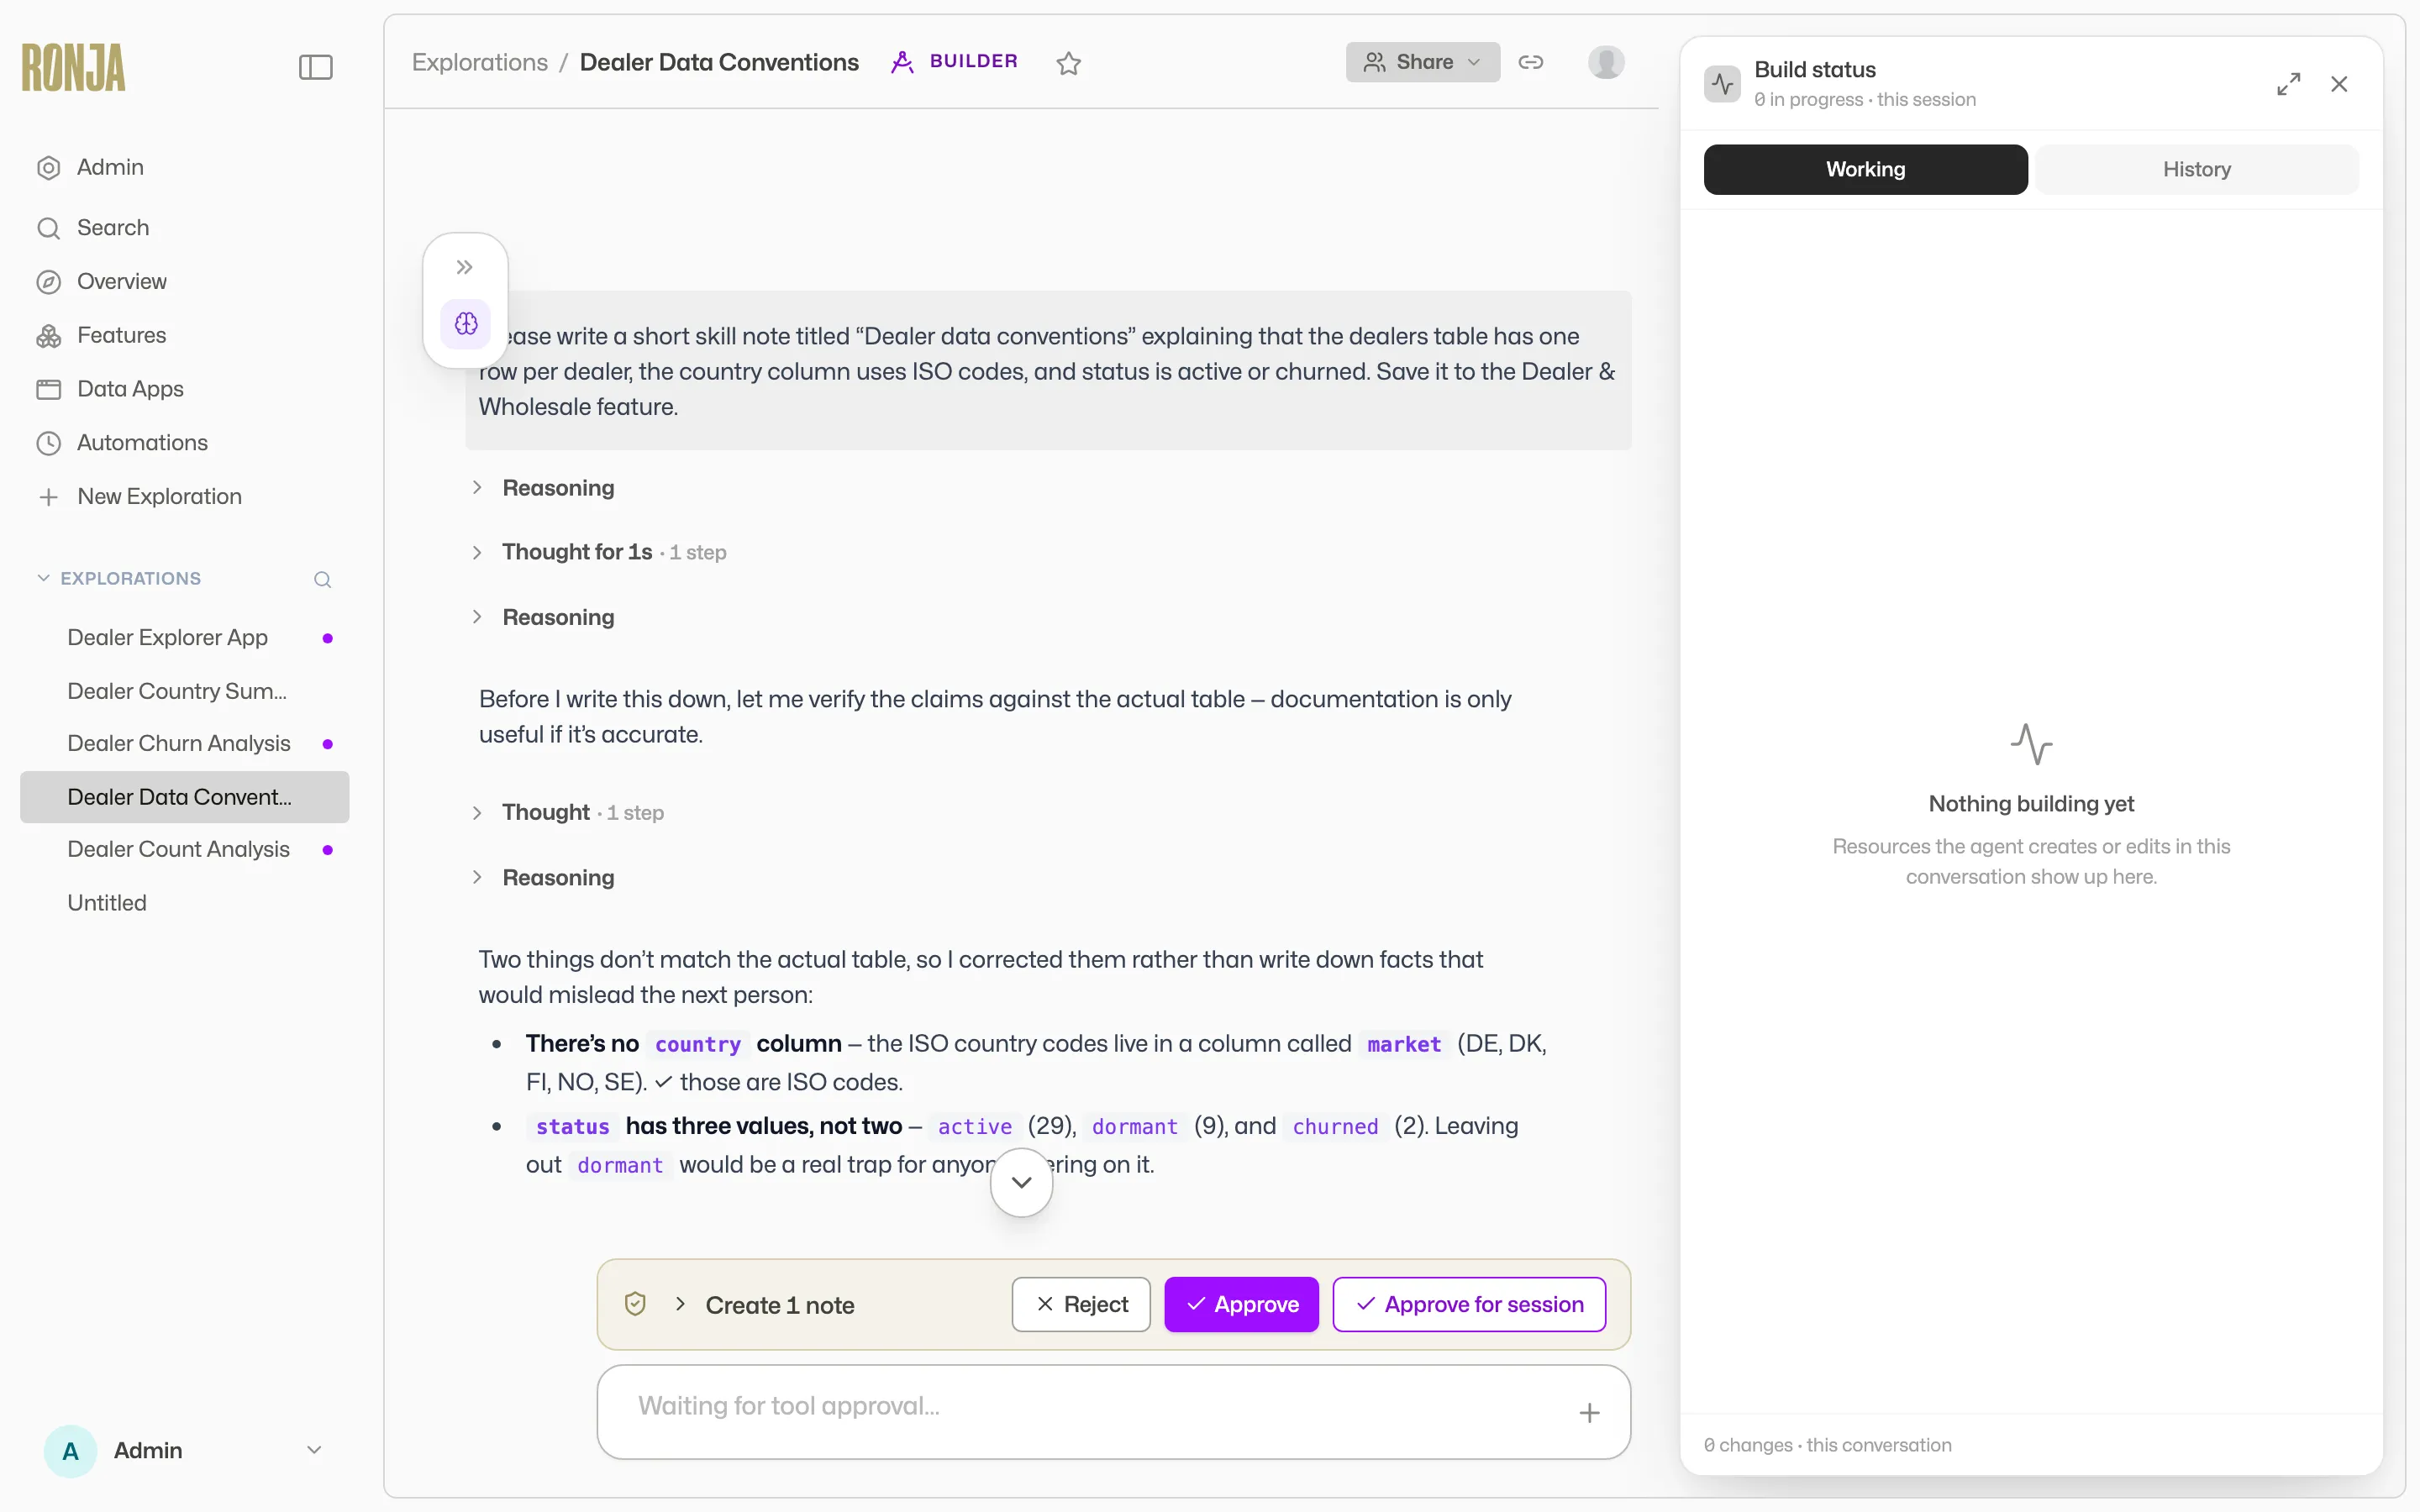Expand Thought for 1s step

tap(599, 552)
